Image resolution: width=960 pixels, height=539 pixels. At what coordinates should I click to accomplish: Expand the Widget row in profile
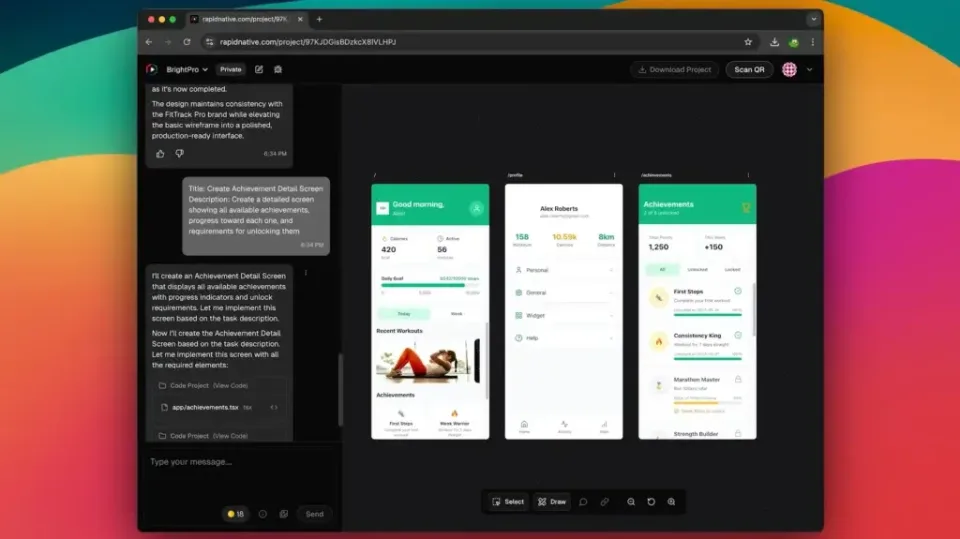click(563, 315)
